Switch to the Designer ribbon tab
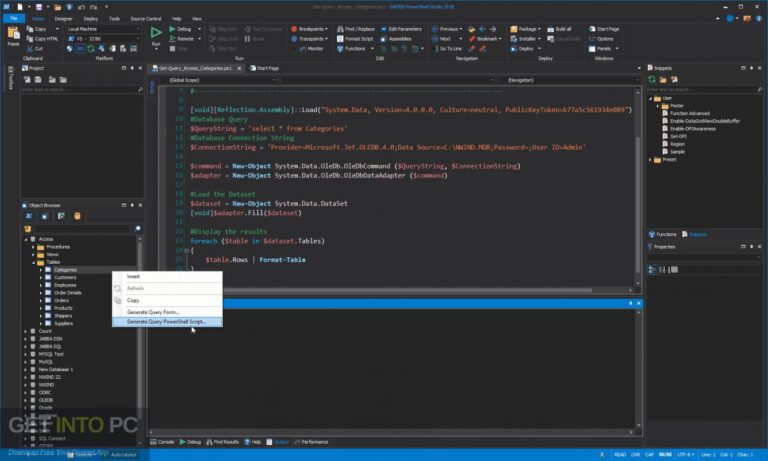The image size is (768, 461). point(63,19)
